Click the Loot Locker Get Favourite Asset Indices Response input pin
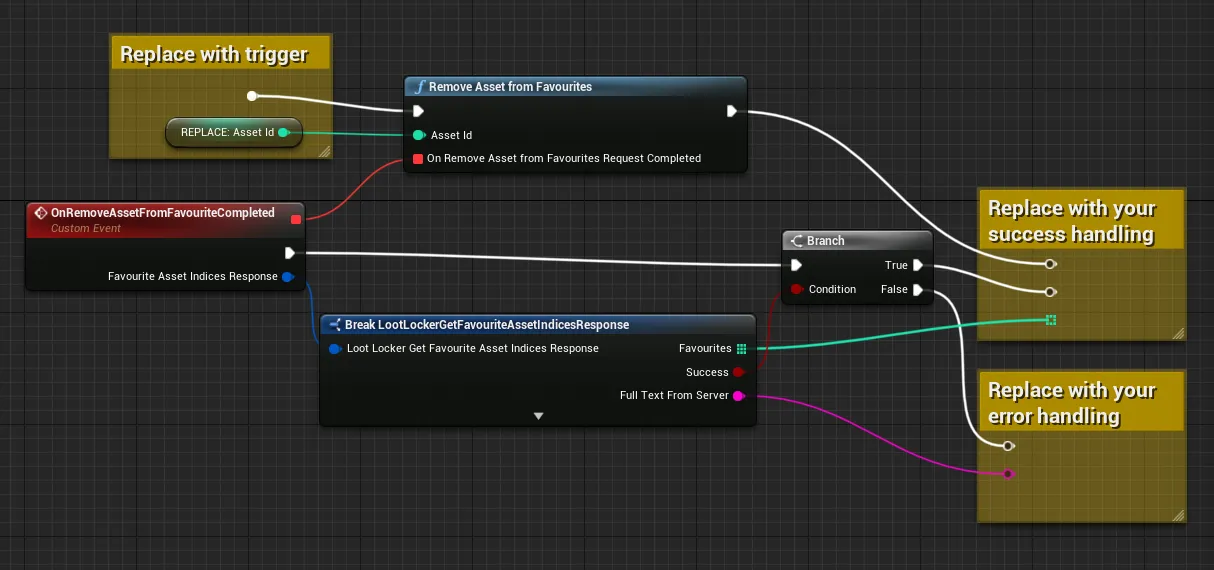Image resolution: width=1214 pixels, height=570 pixels. 335,349
